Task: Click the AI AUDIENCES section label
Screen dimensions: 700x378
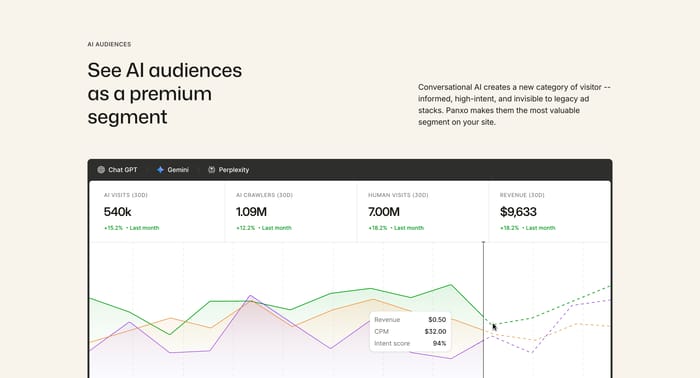Action: pos(109,44)
